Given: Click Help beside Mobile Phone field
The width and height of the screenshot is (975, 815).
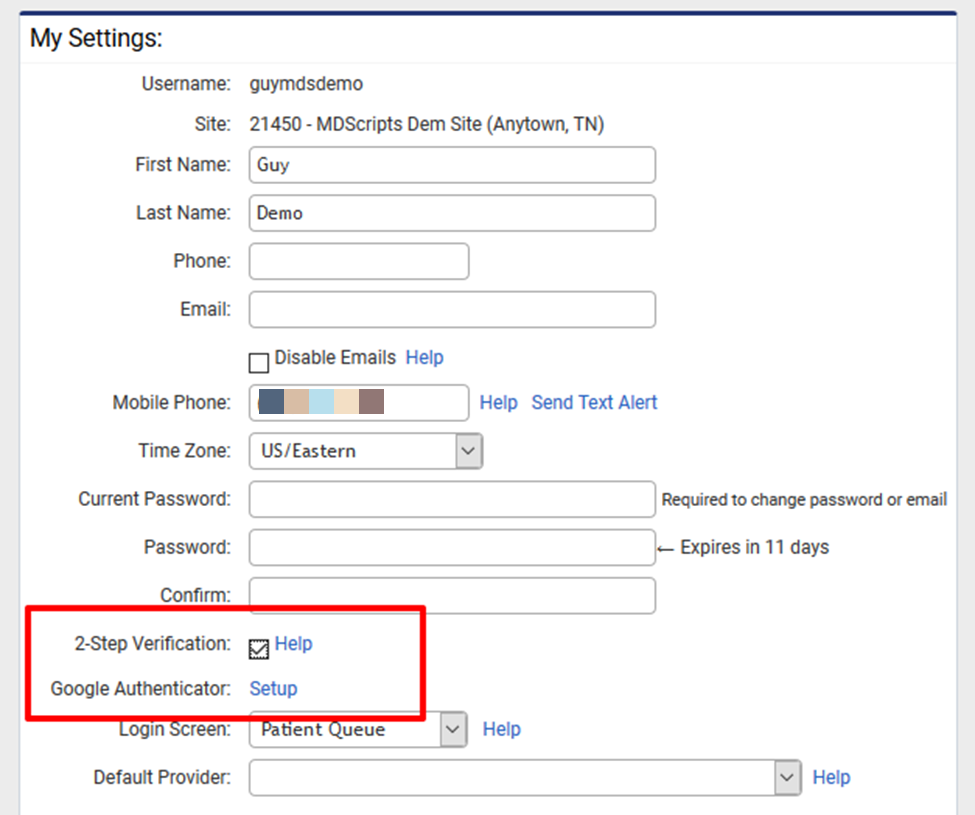Looking at the screenshot, I should click(498, 402).
